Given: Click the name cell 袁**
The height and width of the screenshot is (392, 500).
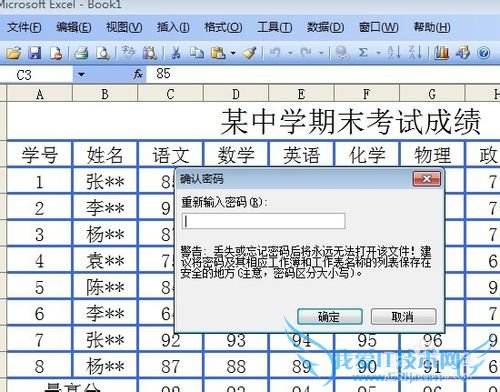Looking at the screenshot, I should coord(105,260).
